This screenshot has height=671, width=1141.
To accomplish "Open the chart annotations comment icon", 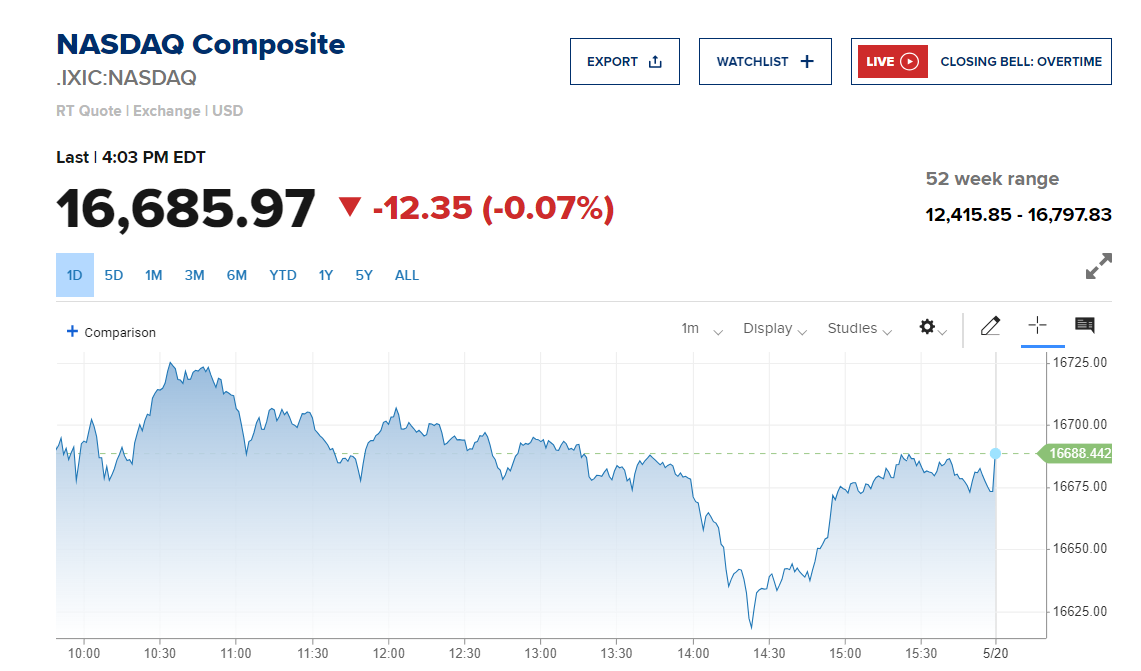I will 1084,325.
